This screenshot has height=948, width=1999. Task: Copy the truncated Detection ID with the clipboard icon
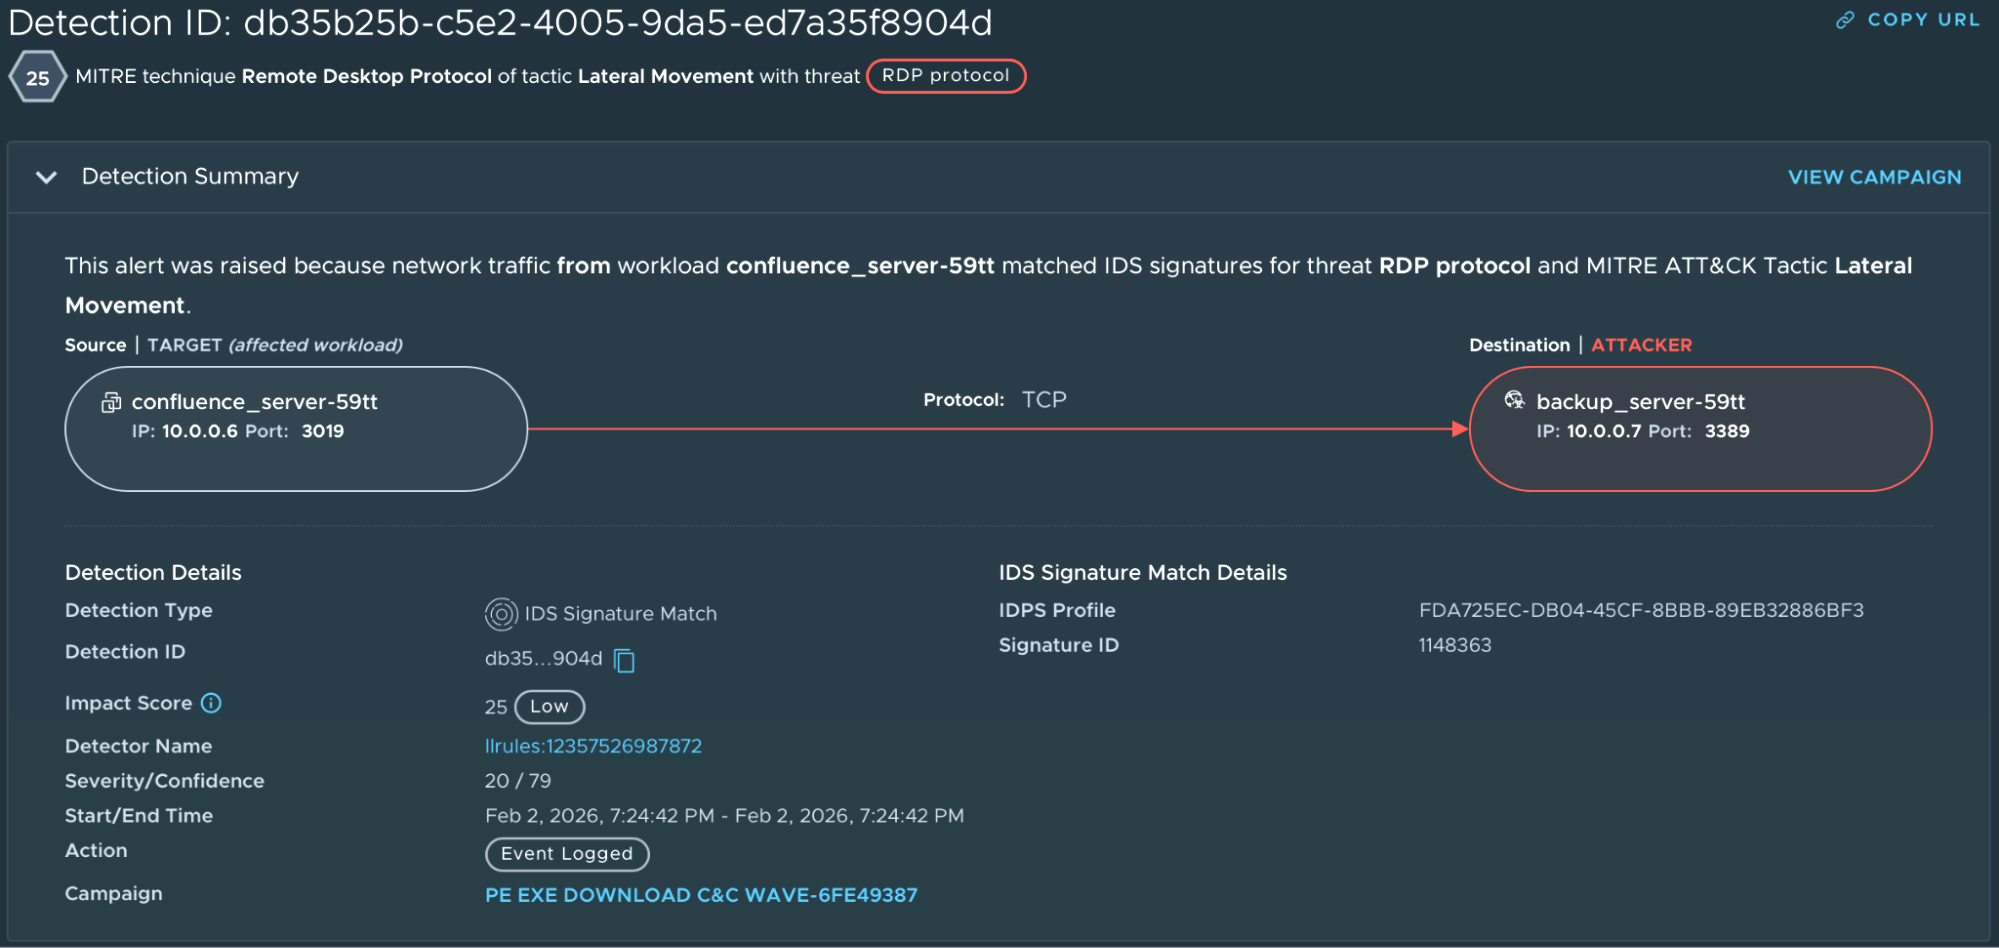point(625,660)
